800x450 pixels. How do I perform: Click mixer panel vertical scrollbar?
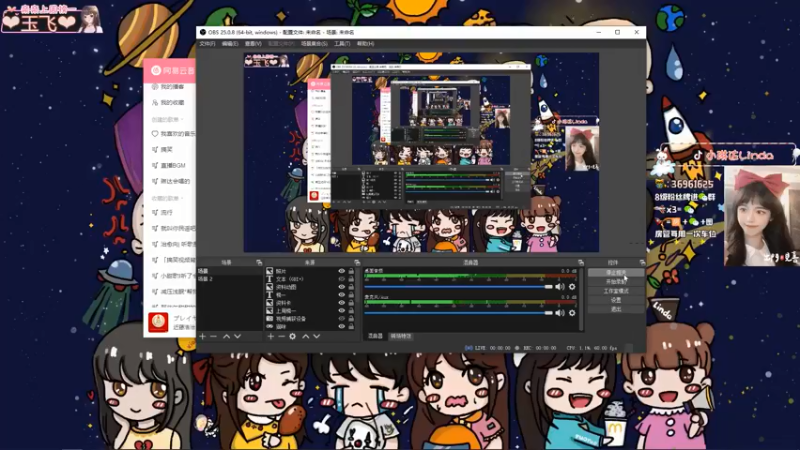click(582, 298)
